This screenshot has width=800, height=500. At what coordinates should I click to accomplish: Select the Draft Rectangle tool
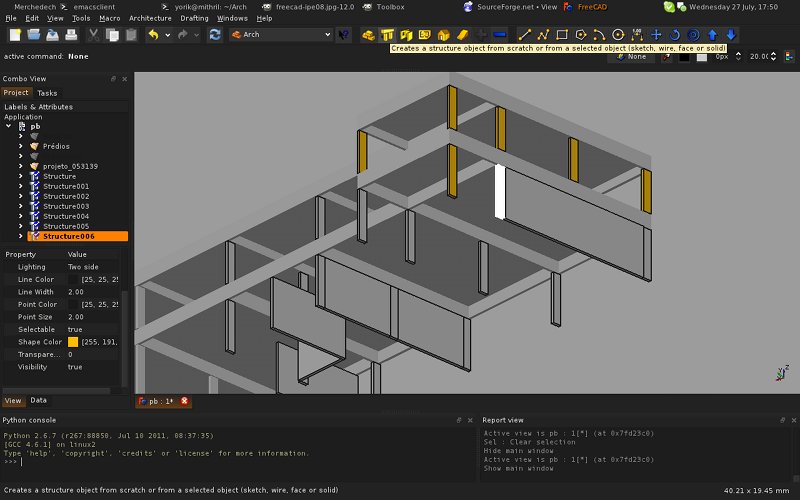[x=562, y=35]
